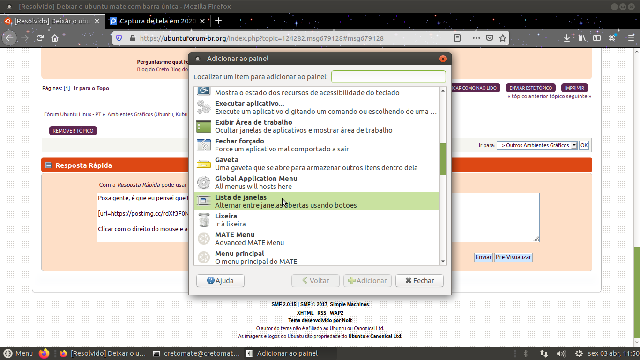640x360 pixels.
Task: Open the volume indicator in system tray
Action: [561, 353]
